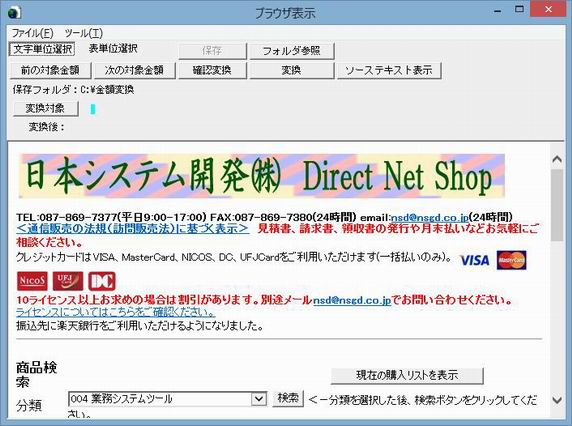Click the 保存 button
572x426 pixels.
(212, 51)
